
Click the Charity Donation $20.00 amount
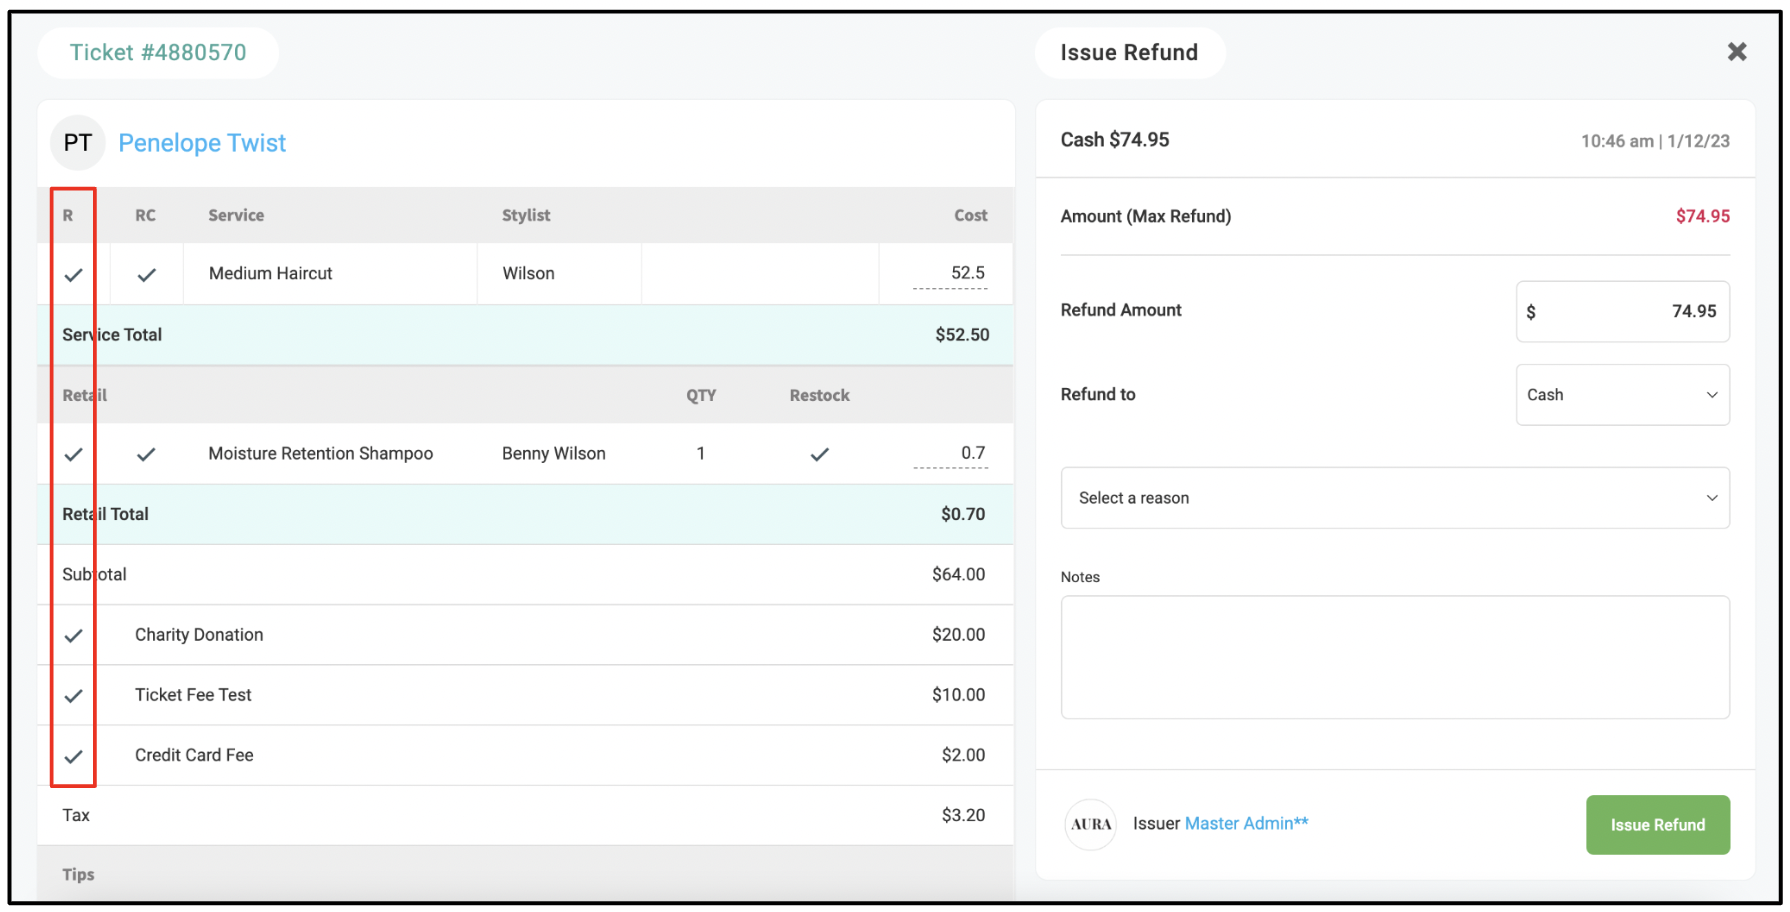[x=958, y=635]
